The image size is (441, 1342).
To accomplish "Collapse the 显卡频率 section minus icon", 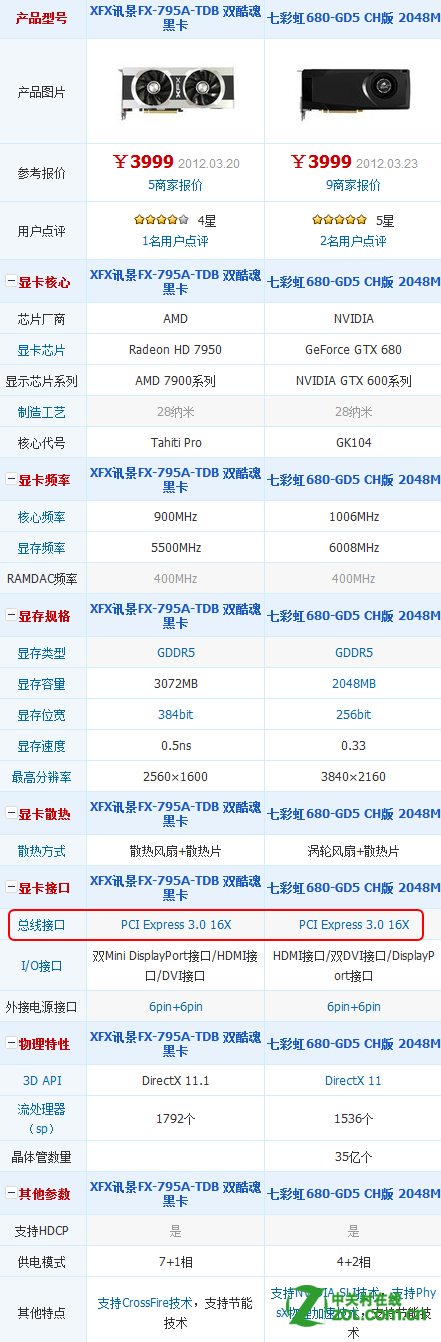I will (11, 480).
